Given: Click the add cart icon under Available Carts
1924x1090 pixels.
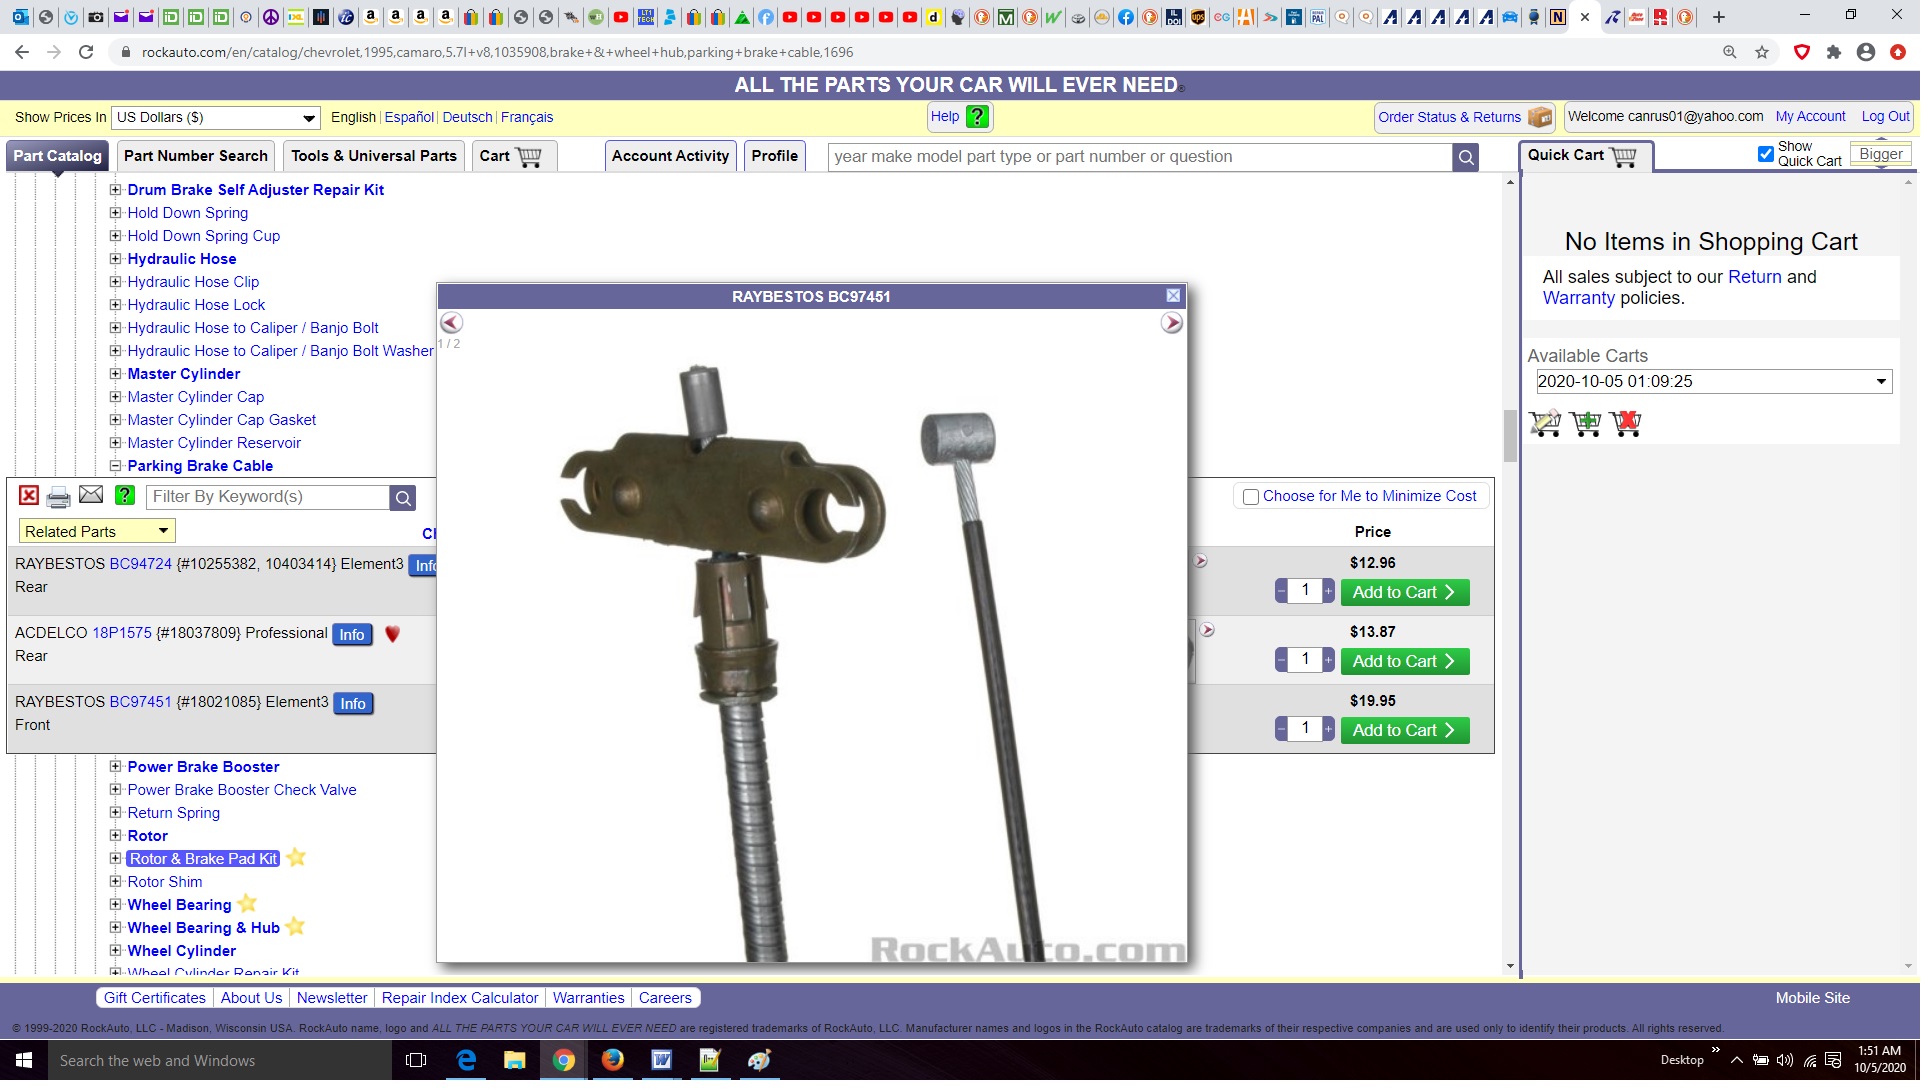Looking at the screenshot, I should pos(1587,424).
